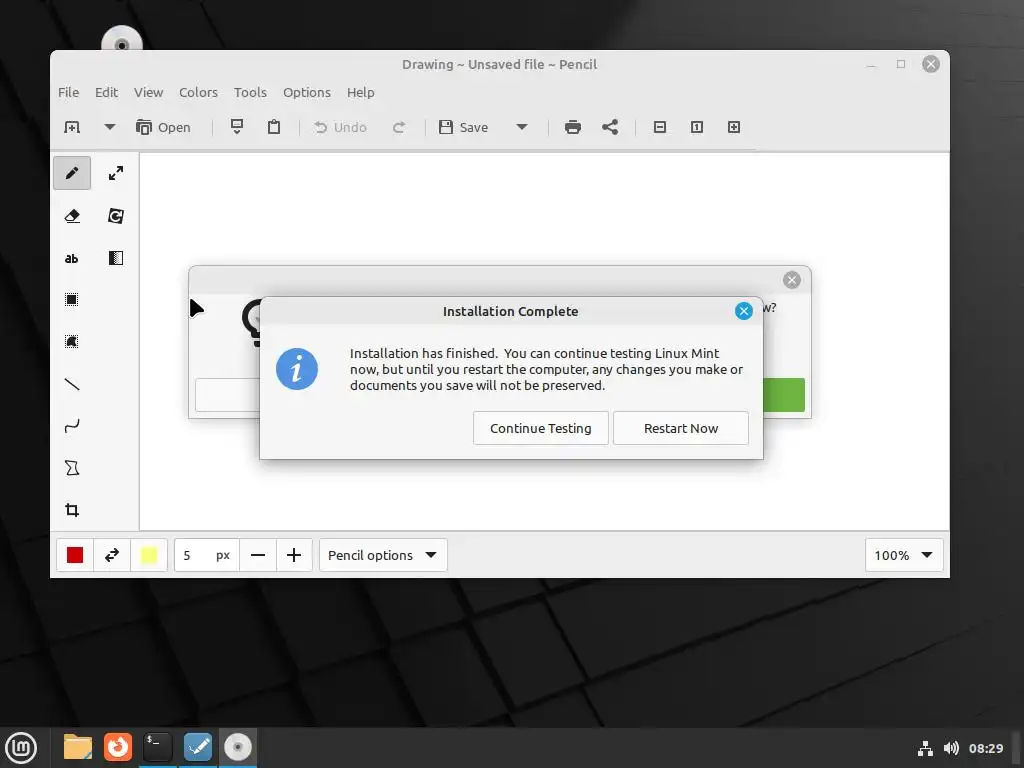Screen dimensions: 1024x768
Task: Click the Paste clipboard icon
Action: [x=274, y=127]
